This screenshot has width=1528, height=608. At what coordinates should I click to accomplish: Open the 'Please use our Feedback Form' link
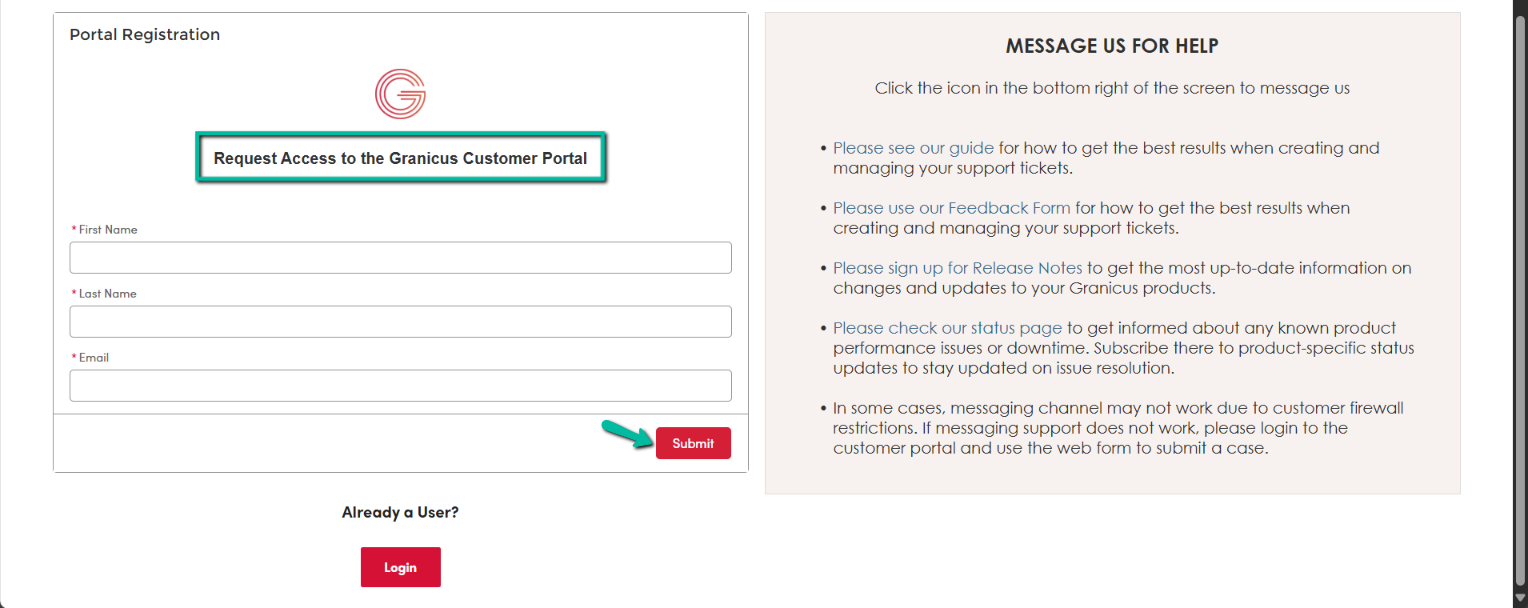pos(951,208)
